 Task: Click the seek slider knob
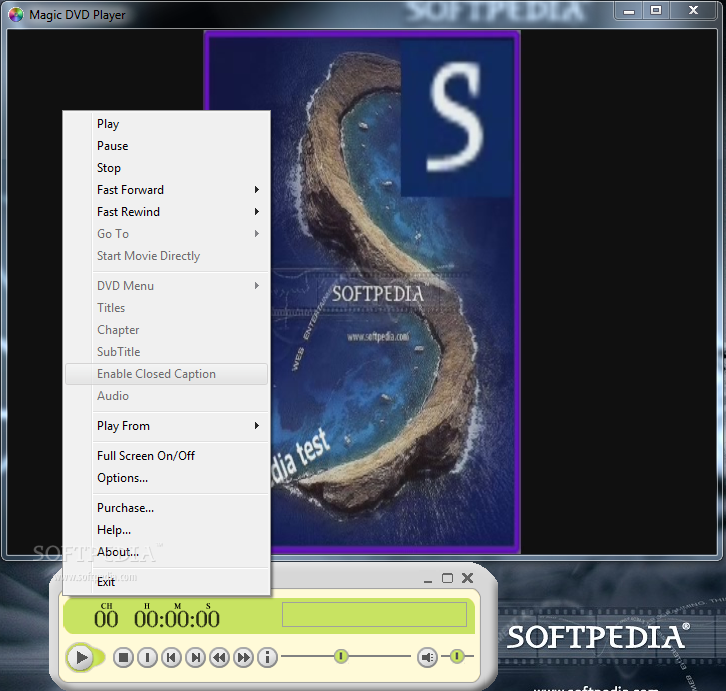tap(341, 656)
